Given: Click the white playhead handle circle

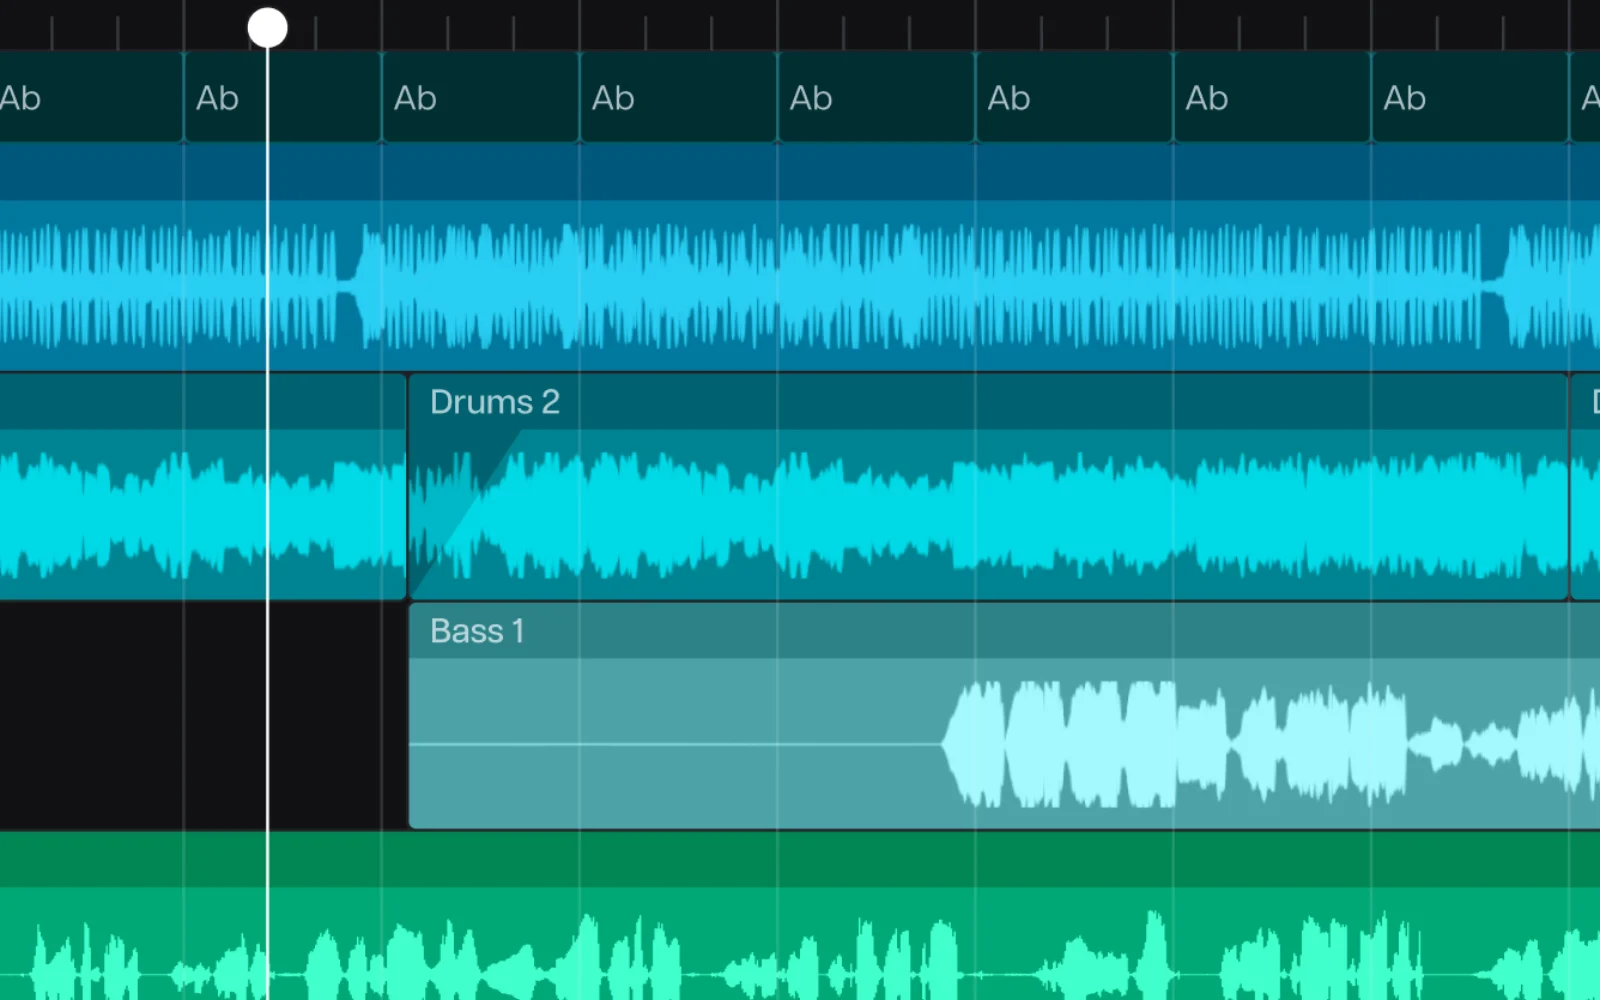Looking at the screenshot, I should point(267,27).
